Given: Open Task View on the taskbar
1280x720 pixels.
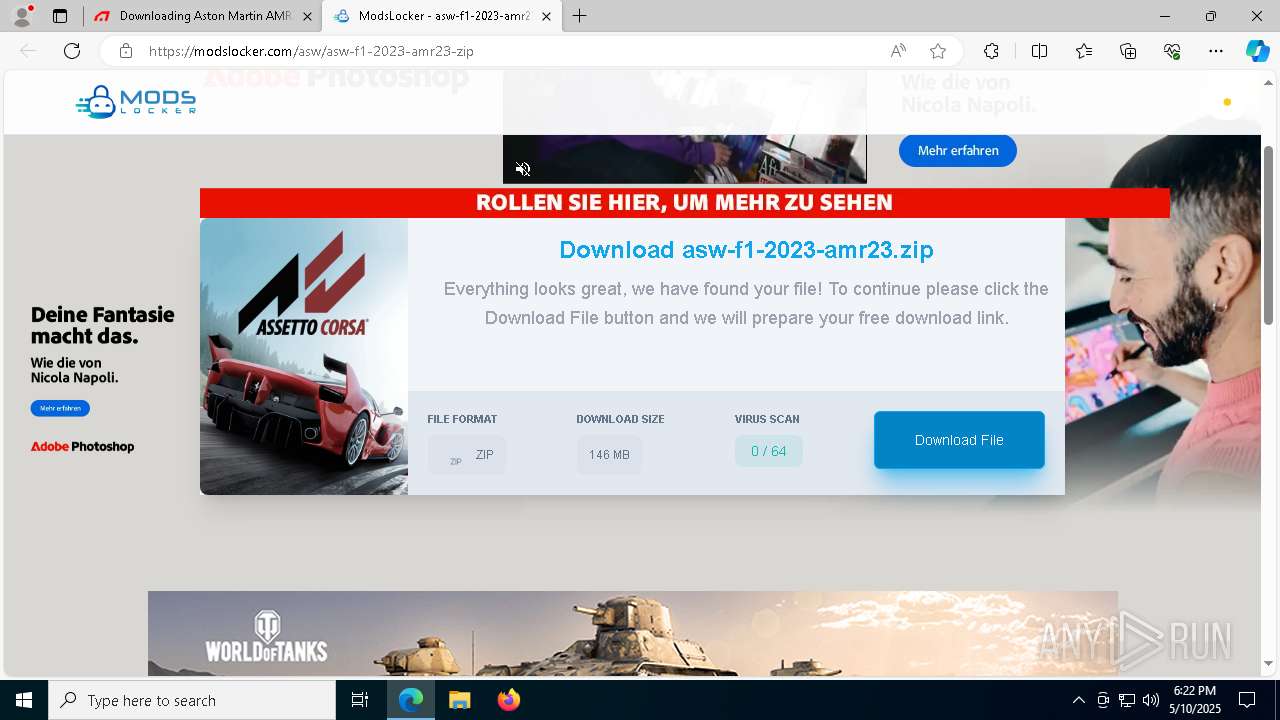Looking at the screenshot, I should click(360, 700).
